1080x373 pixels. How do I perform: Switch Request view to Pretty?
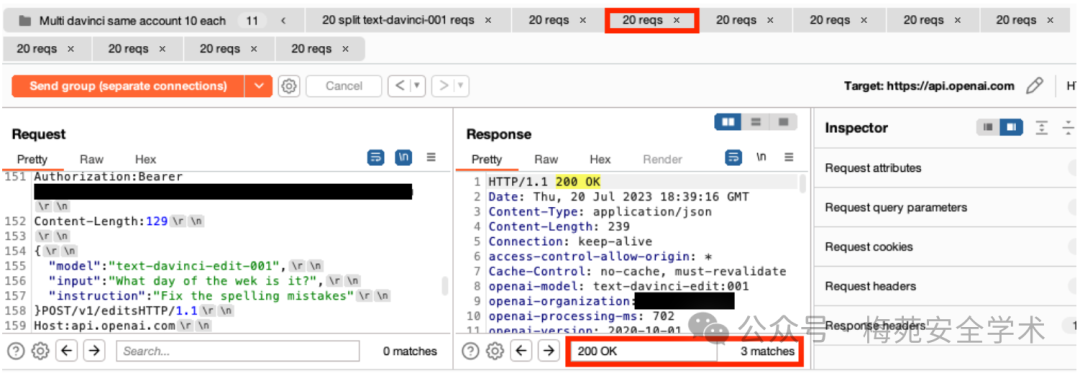(x=32, y=159)
